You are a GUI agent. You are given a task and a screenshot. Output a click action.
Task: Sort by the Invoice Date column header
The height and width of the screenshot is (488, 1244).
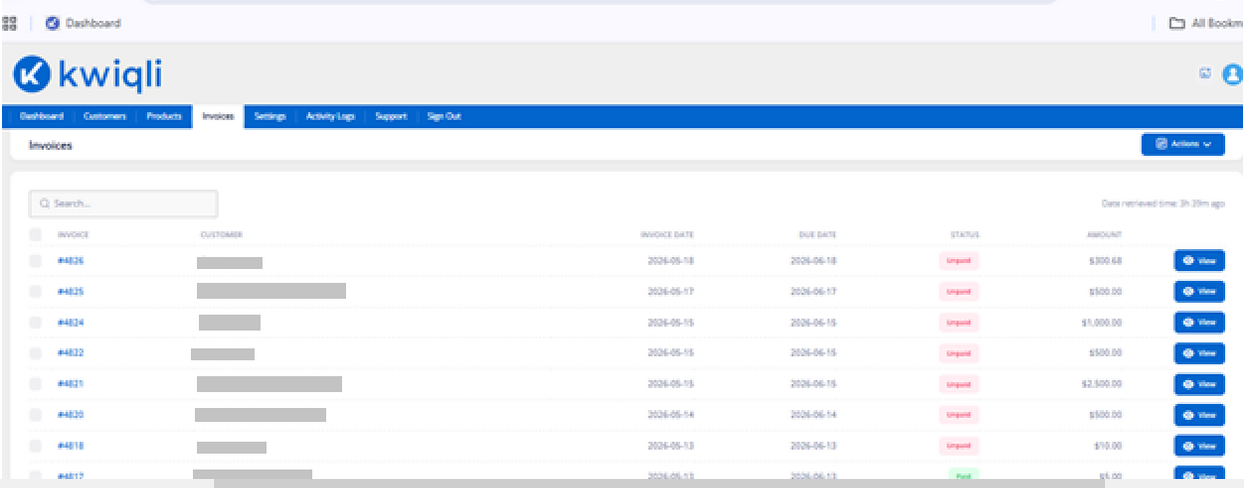click(x=667, y=235)
